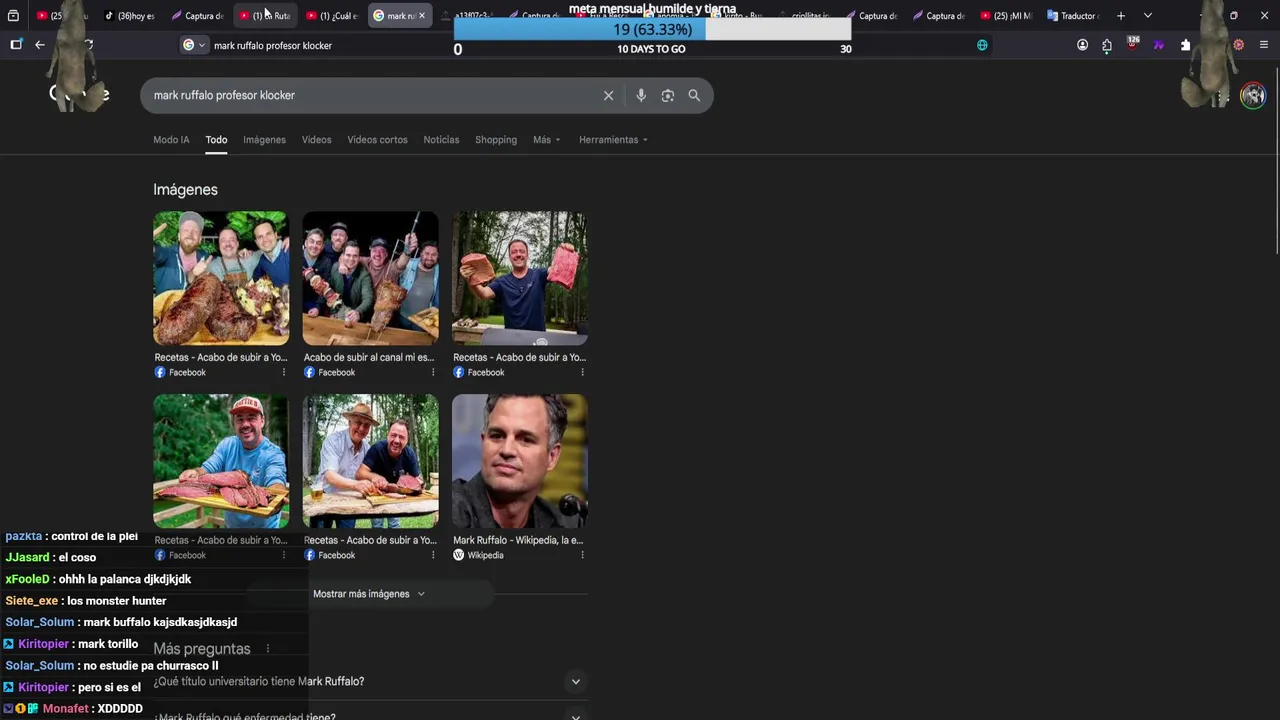This screenshot has width=1280, height=720.
Task: Open Noticias results tab
Action: [x=441, y=140]
